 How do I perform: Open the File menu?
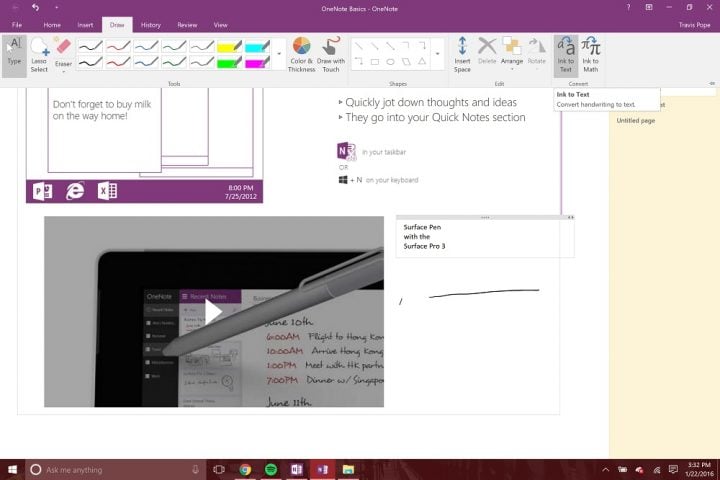click(17, 25)
